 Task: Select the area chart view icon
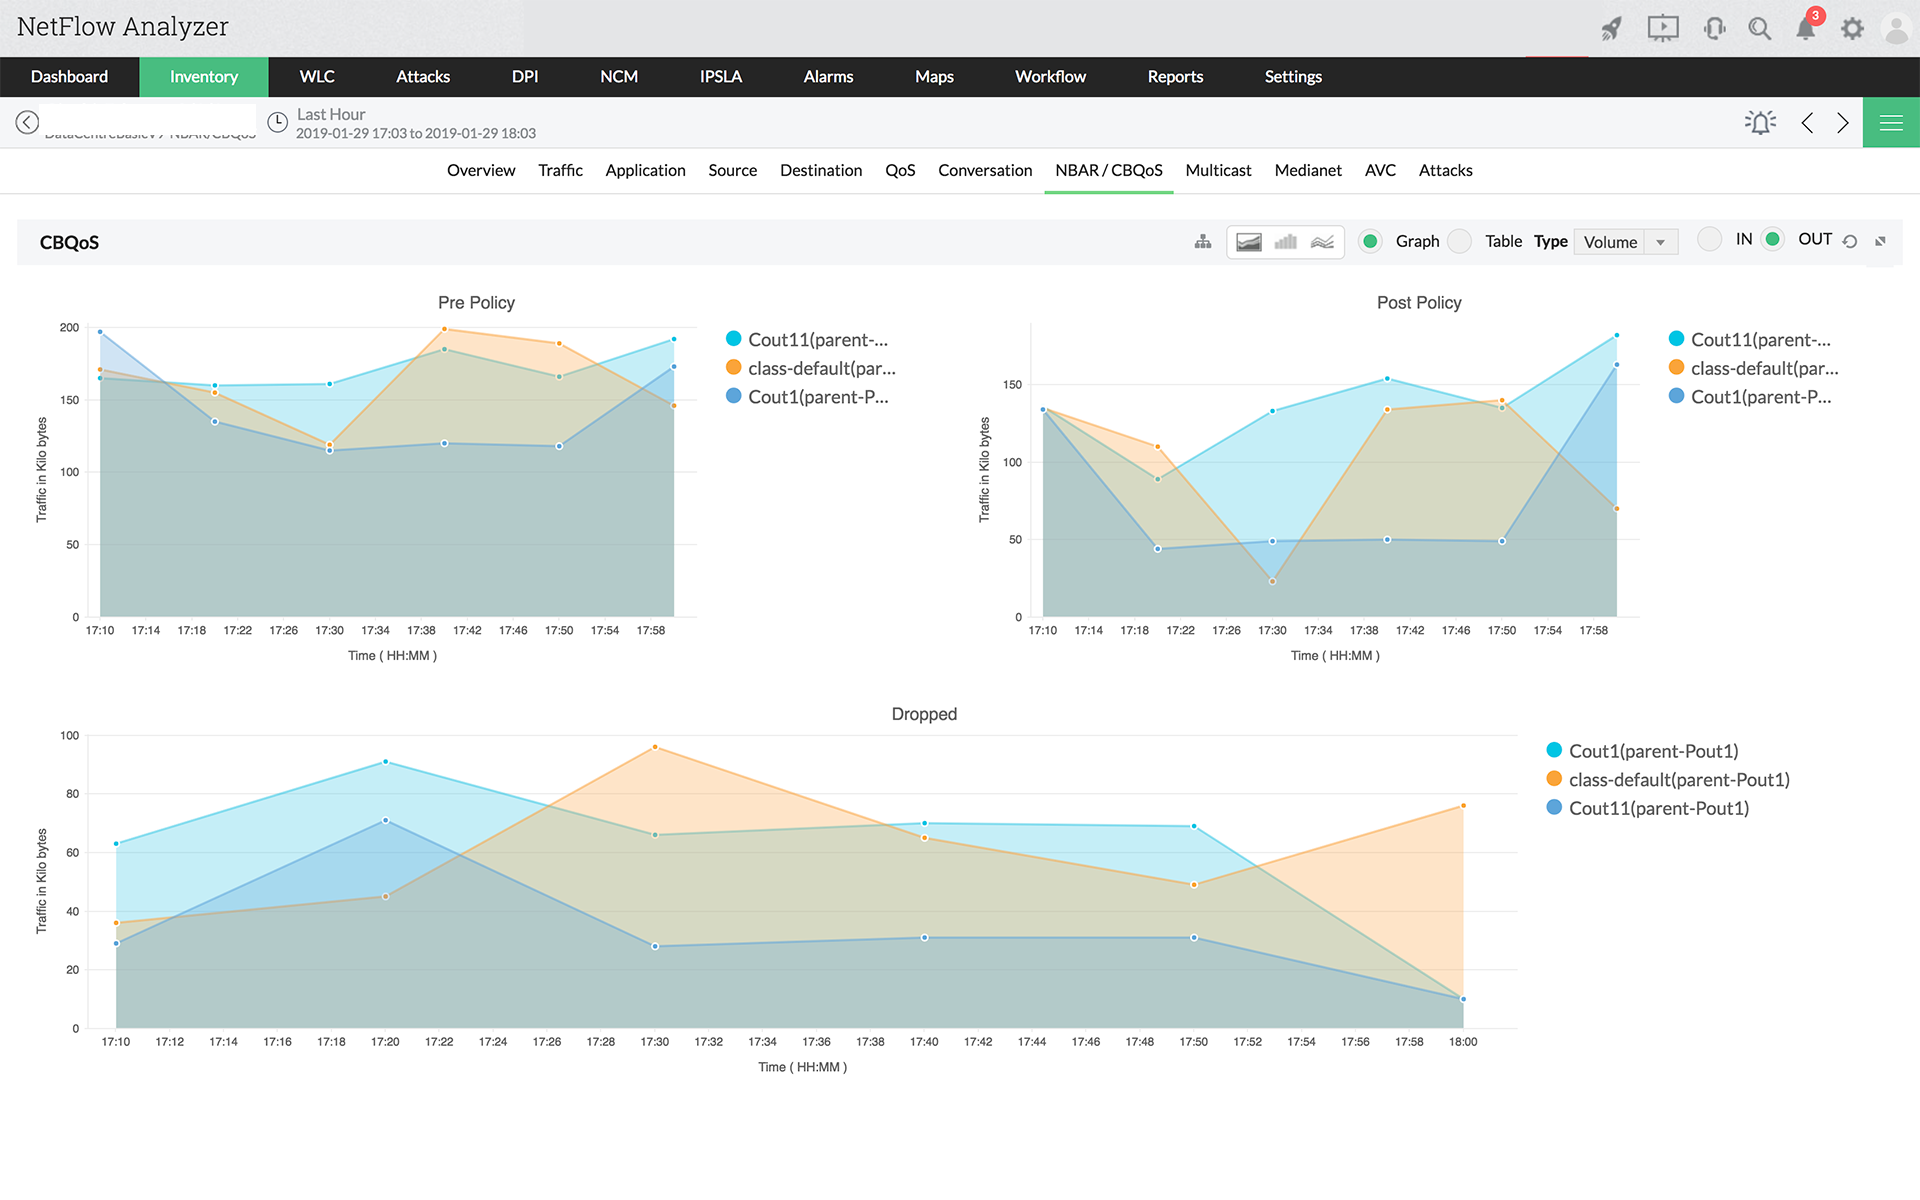coord(1248,242)
